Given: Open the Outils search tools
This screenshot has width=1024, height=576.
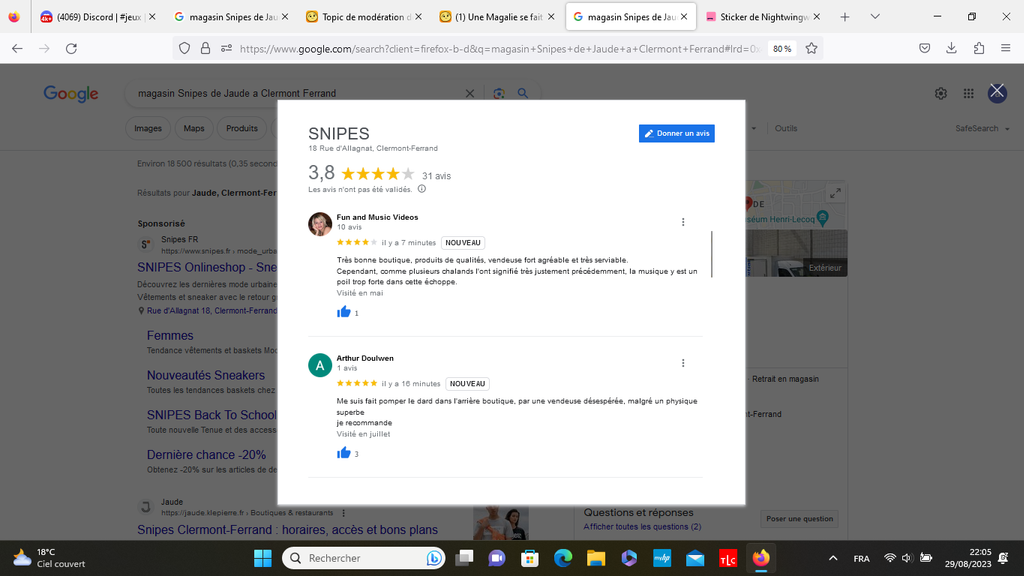Looking at the screenshot, I should (x=786, y=129).
